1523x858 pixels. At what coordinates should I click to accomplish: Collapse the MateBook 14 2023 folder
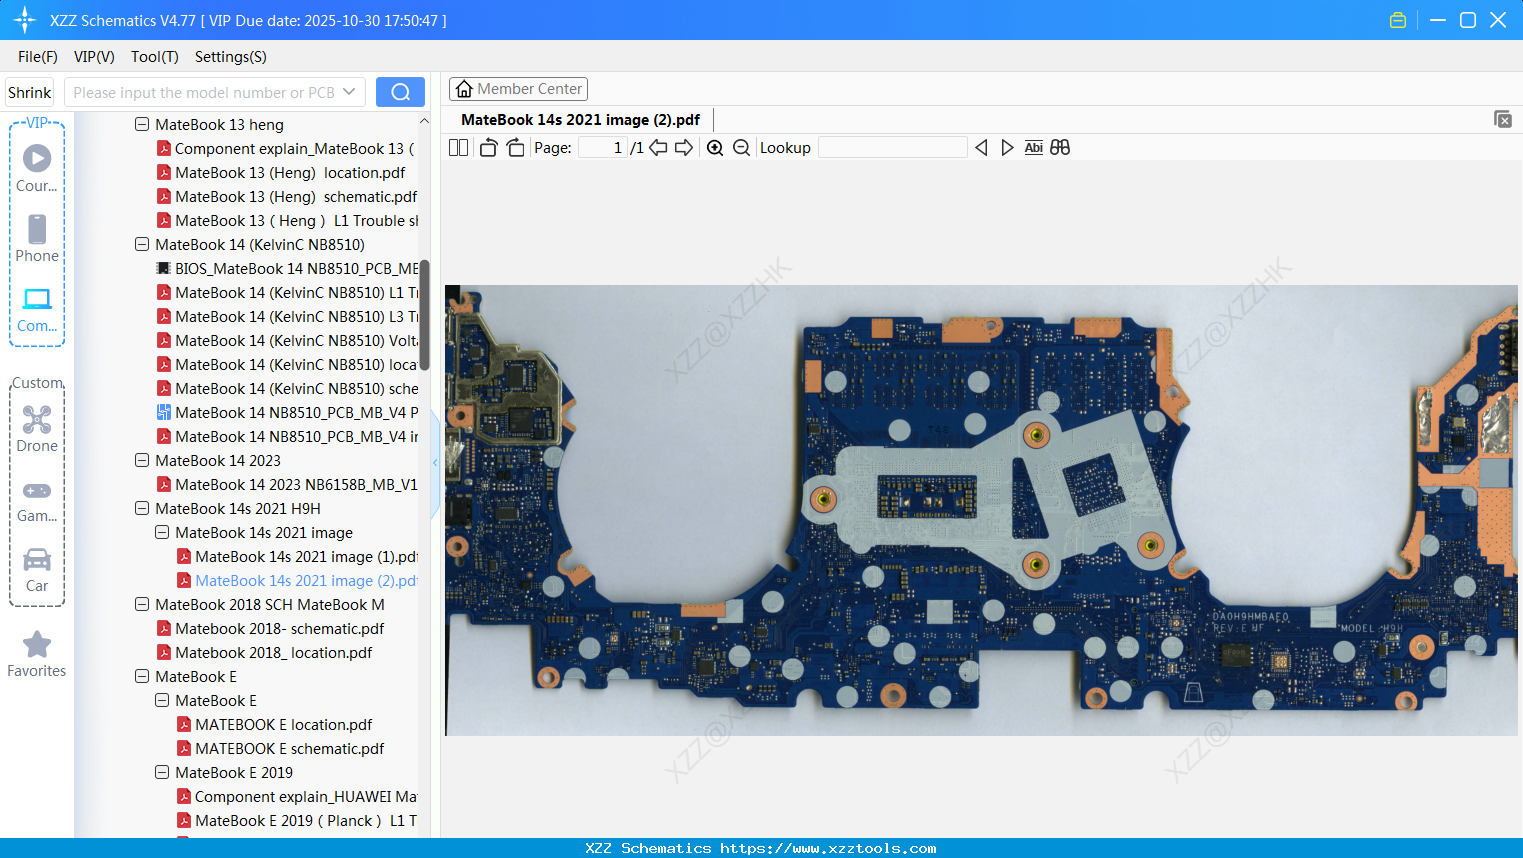point(142,461)
